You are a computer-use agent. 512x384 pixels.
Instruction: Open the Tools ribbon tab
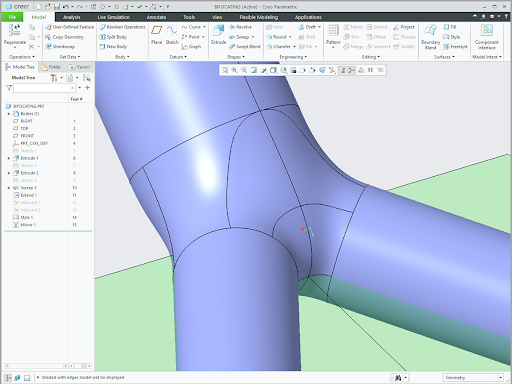tap(189, 17)
